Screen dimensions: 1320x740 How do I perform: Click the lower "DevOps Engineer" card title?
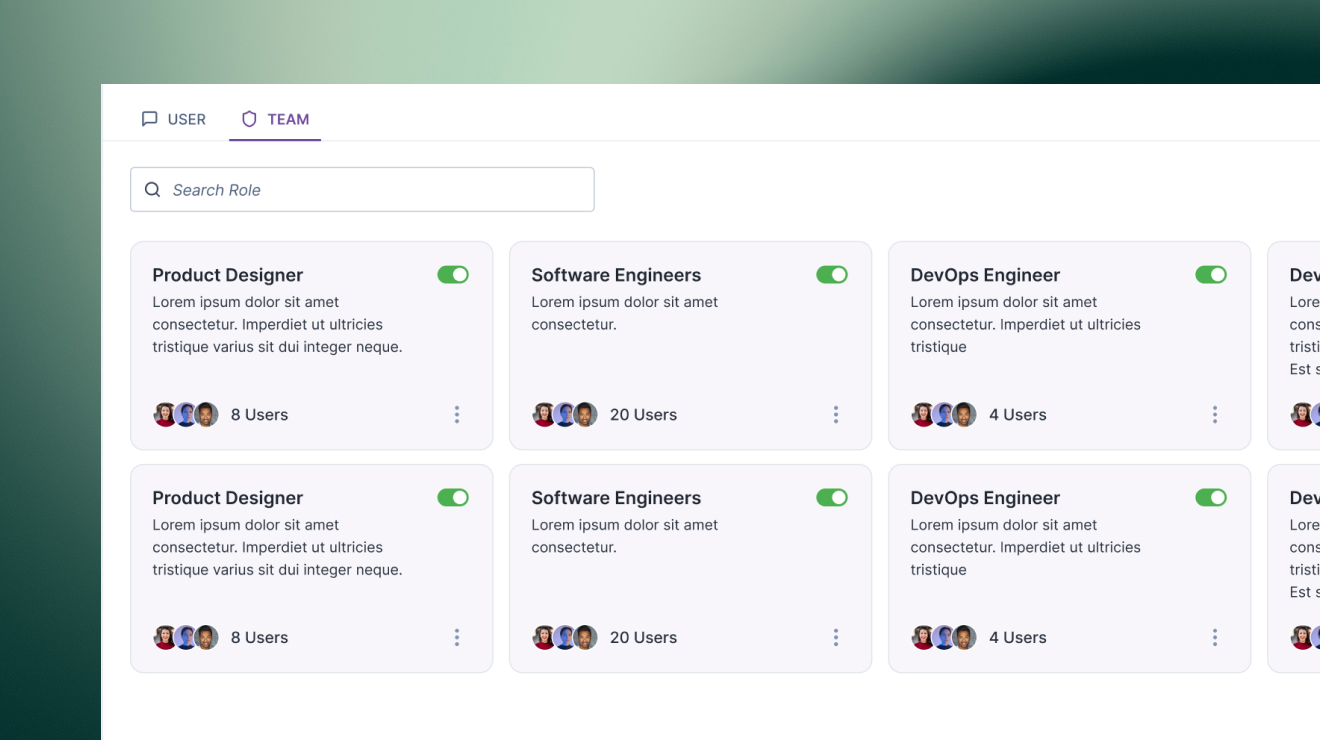(x=985, y=498)
